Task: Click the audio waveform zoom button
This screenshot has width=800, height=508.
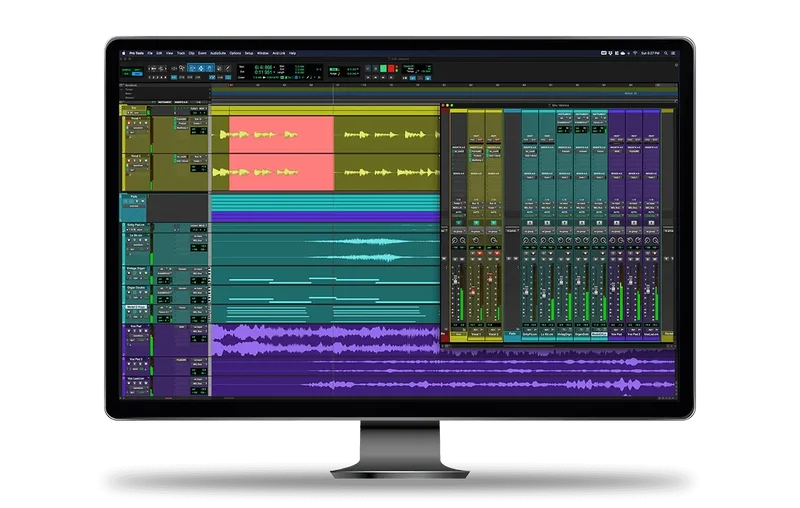Action: point(154,68)
